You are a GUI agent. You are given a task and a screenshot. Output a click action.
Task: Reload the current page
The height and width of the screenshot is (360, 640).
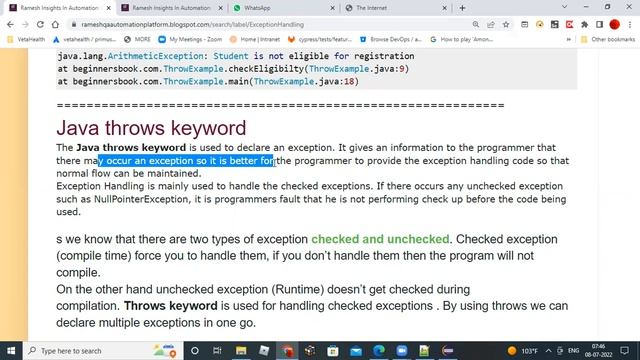40,24
